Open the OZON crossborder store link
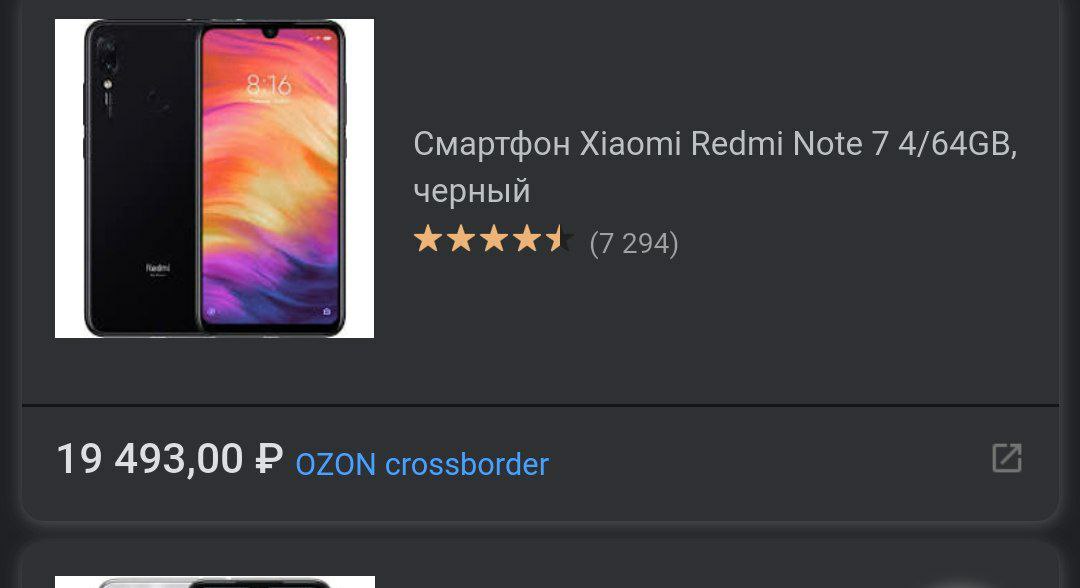The image size is (1080, 588). [422, 464]
